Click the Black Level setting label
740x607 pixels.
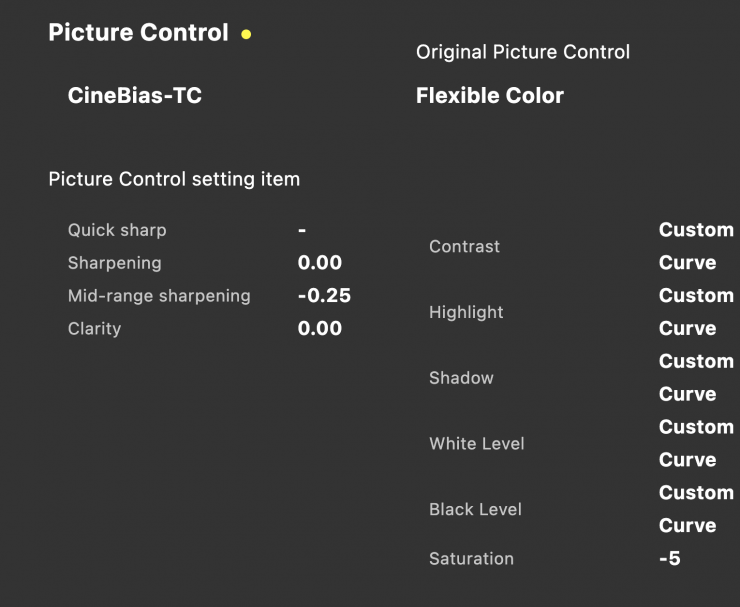point(475,509)
